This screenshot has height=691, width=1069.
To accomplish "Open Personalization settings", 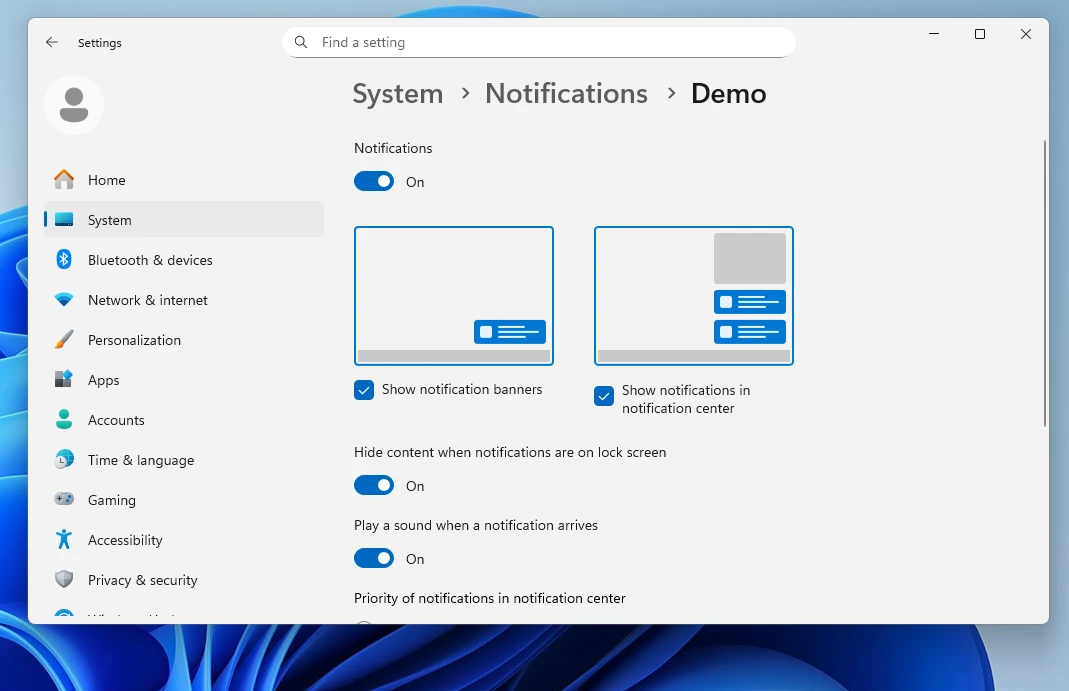I will pos(134,340).
